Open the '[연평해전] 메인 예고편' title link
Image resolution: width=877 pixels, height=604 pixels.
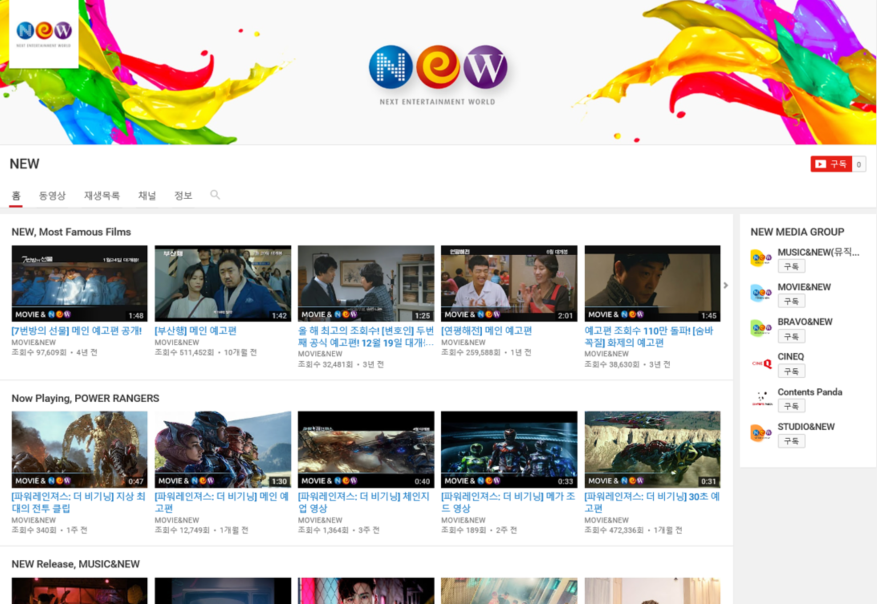coord(487,331)
